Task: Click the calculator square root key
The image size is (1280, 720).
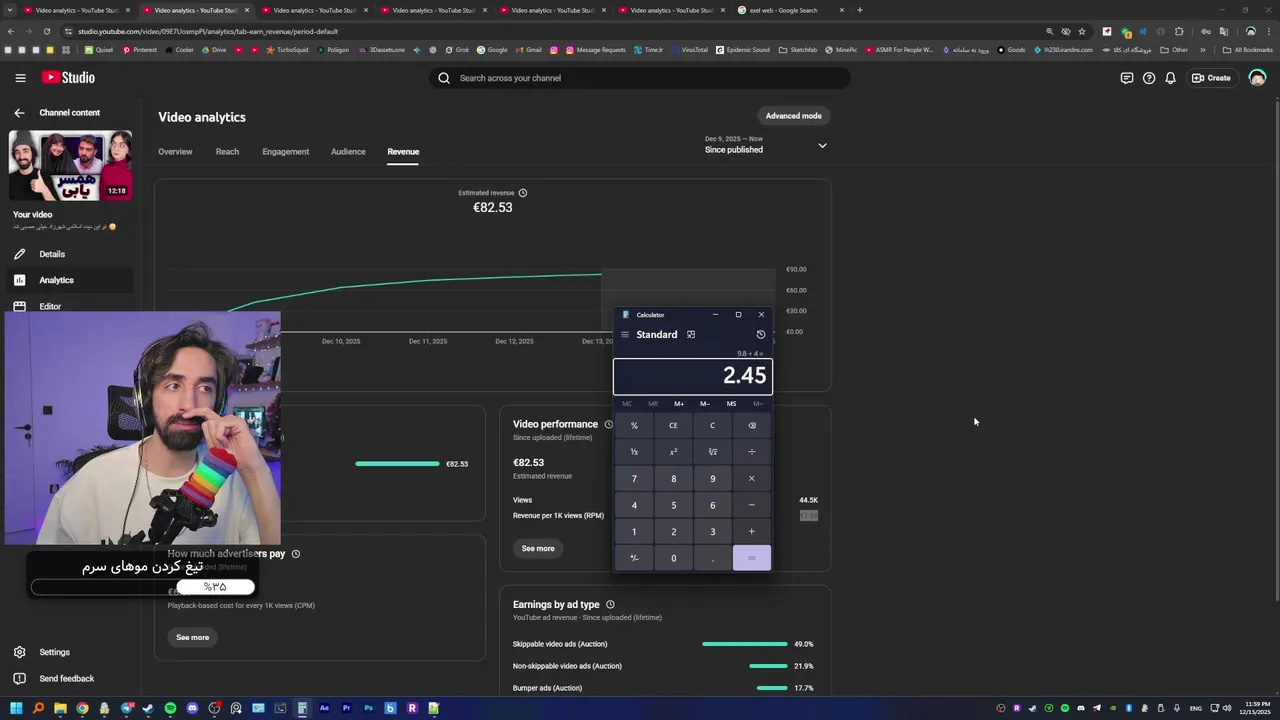Action: (x=713, y=452)
